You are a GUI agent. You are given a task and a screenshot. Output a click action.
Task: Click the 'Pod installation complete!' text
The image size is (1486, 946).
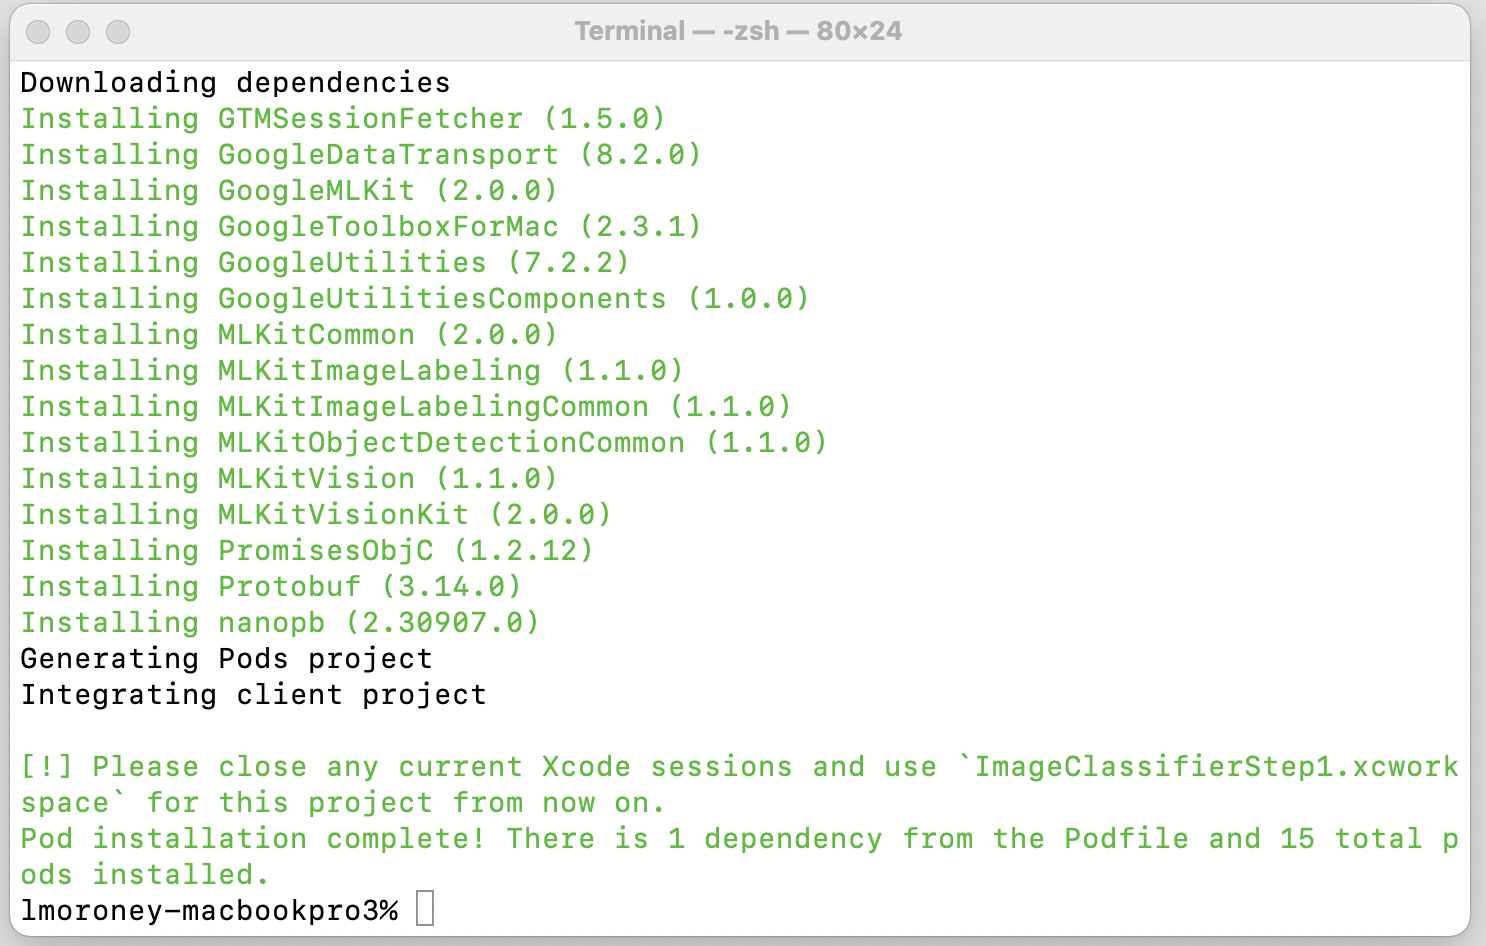click(254, 839)
